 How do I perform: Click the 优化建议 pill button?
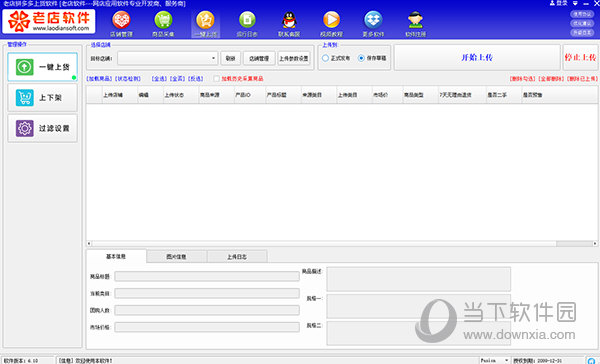(x=582, y=23)
